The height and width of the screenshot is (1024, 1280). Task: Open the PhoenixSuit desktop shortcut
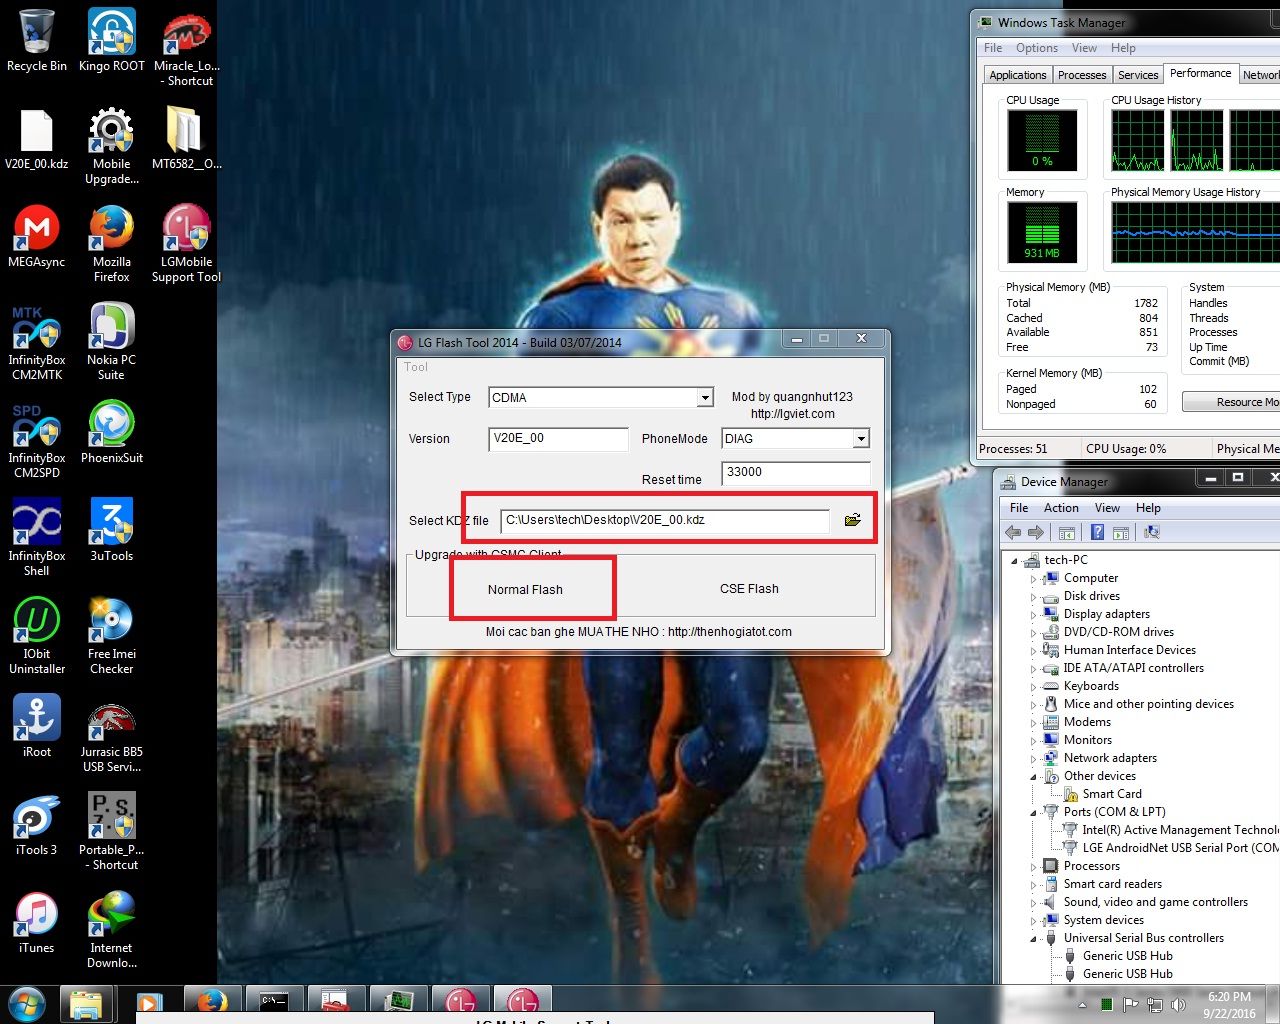[x=111, y=426]
